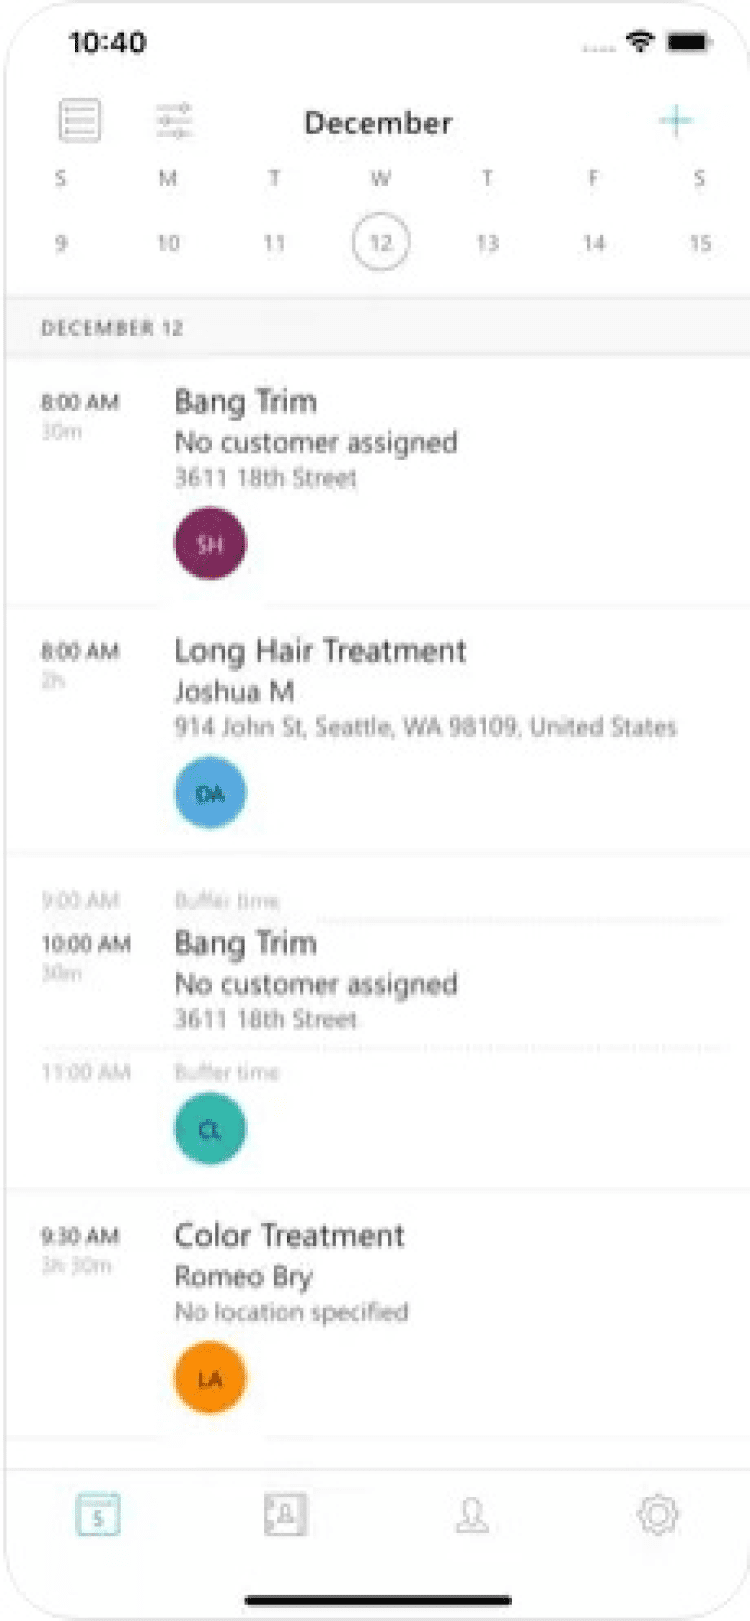Open the agenda list view icon

point(80,121)
